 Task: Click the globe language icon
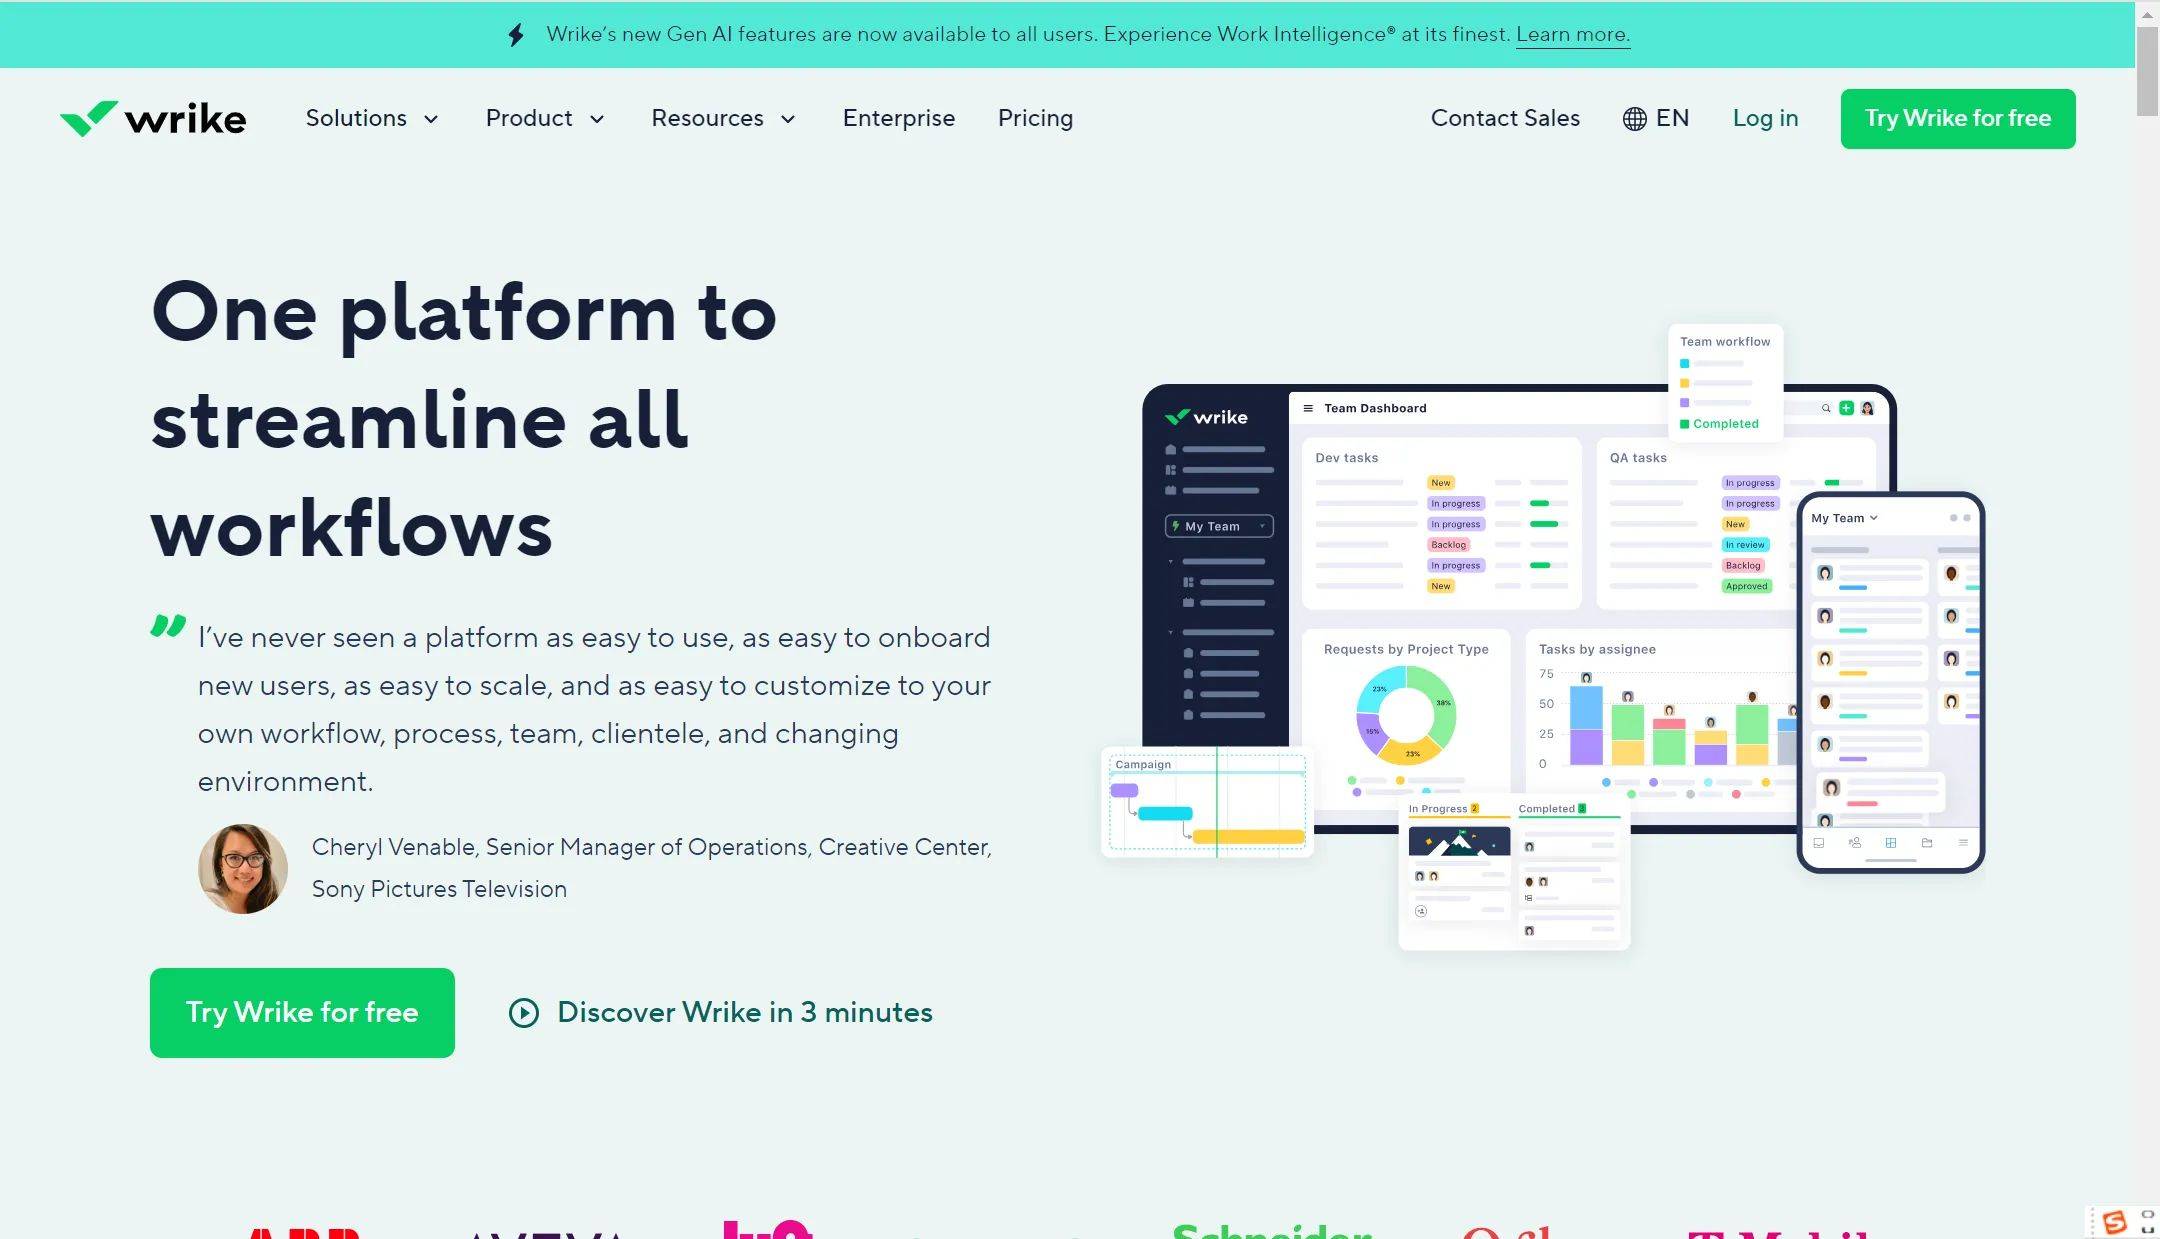coord(1633,117)
